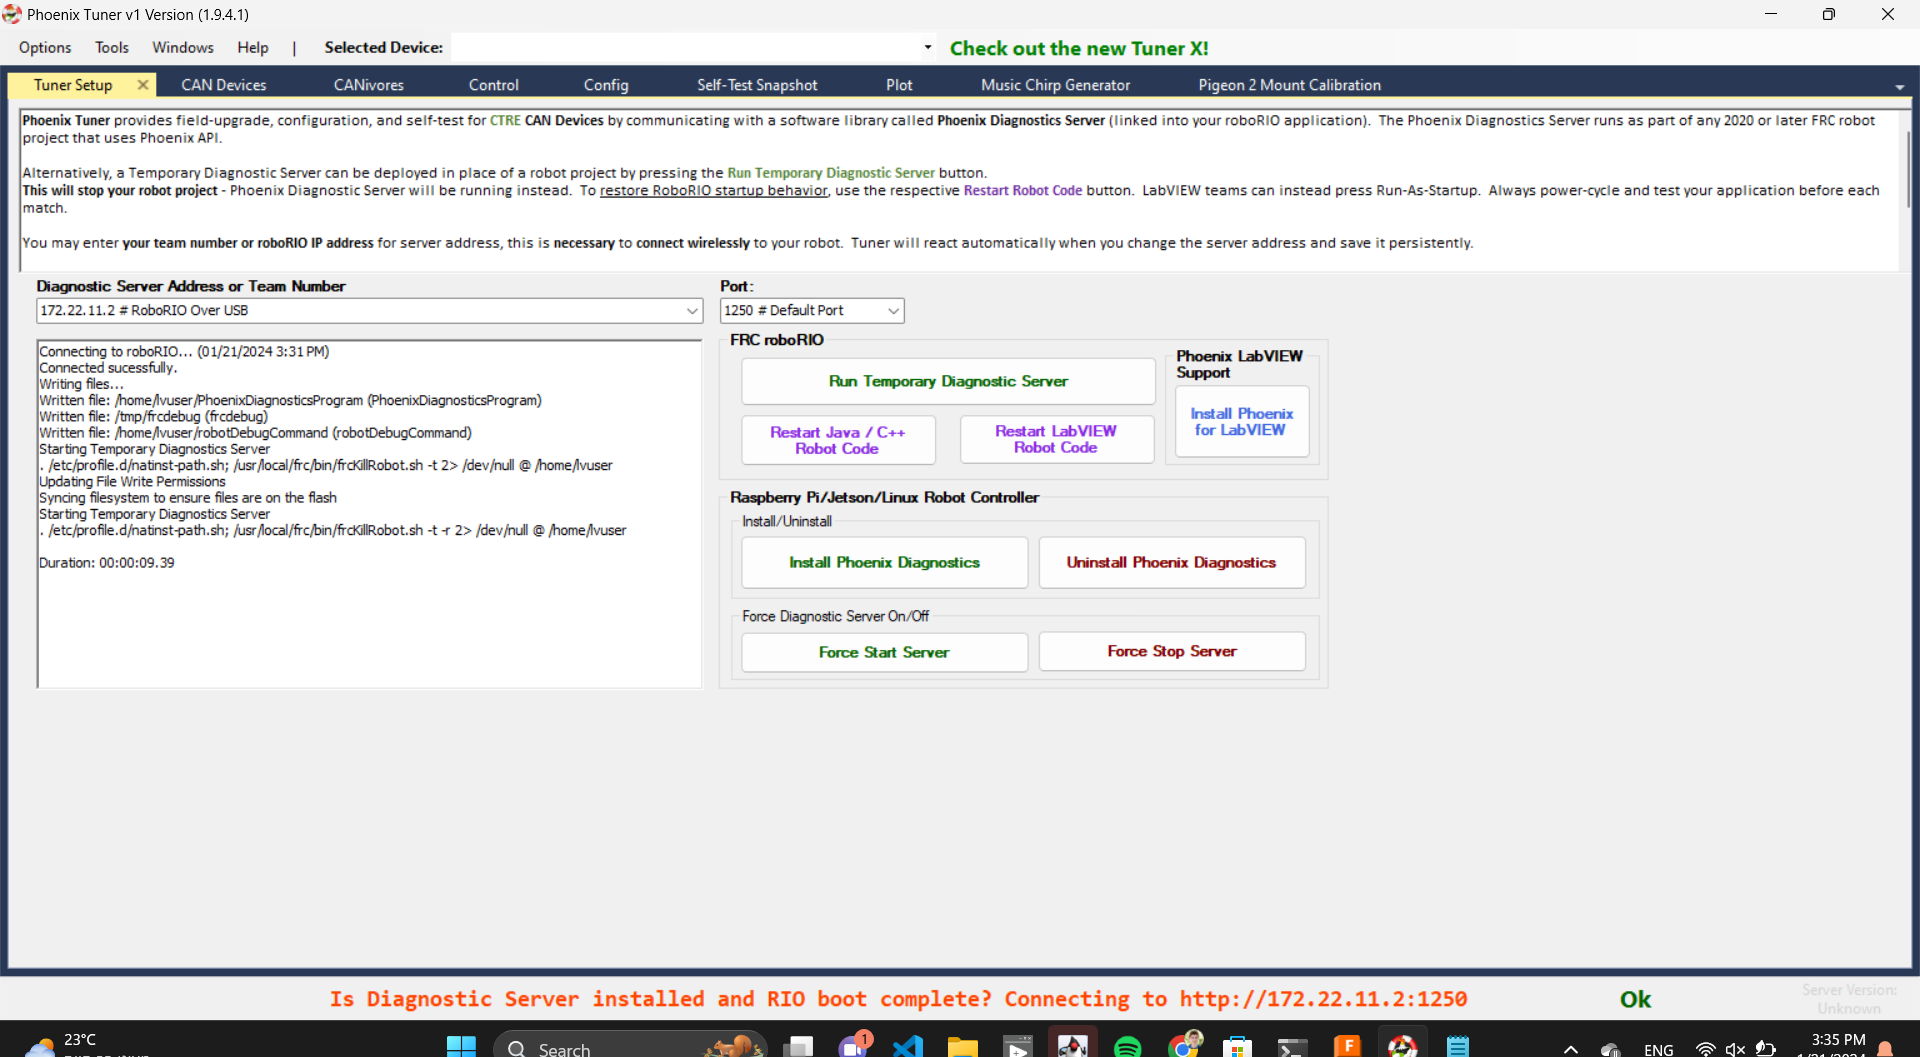
Task: Open the orange F app in taskbar
Action: tap(1347, 1047)
